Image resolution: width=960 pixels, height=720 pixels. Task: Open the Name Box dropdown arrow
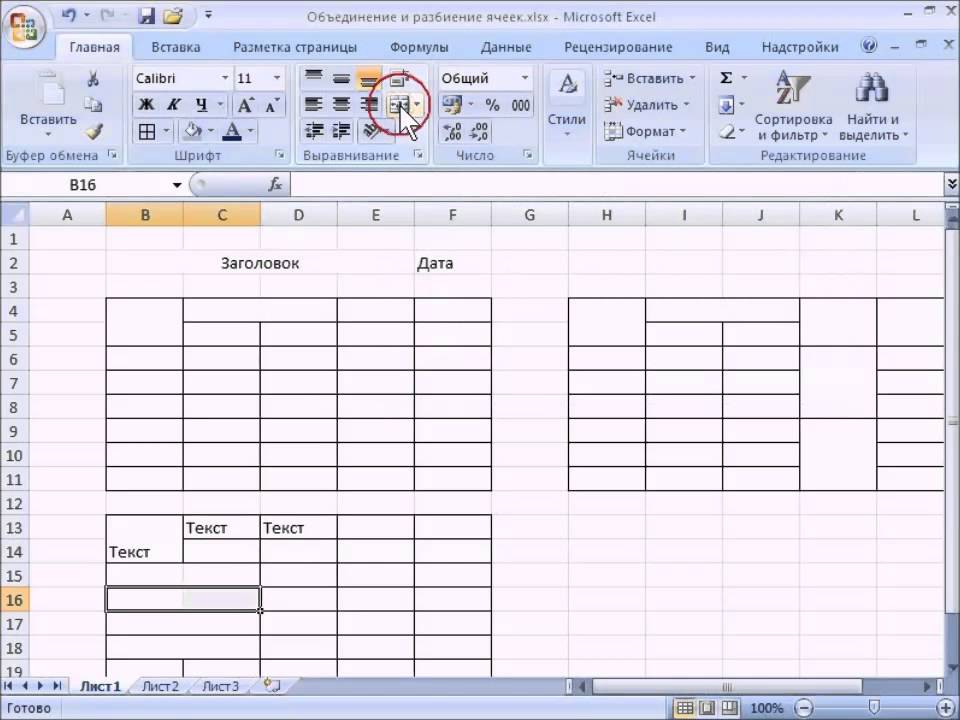(x=177, y=184)
